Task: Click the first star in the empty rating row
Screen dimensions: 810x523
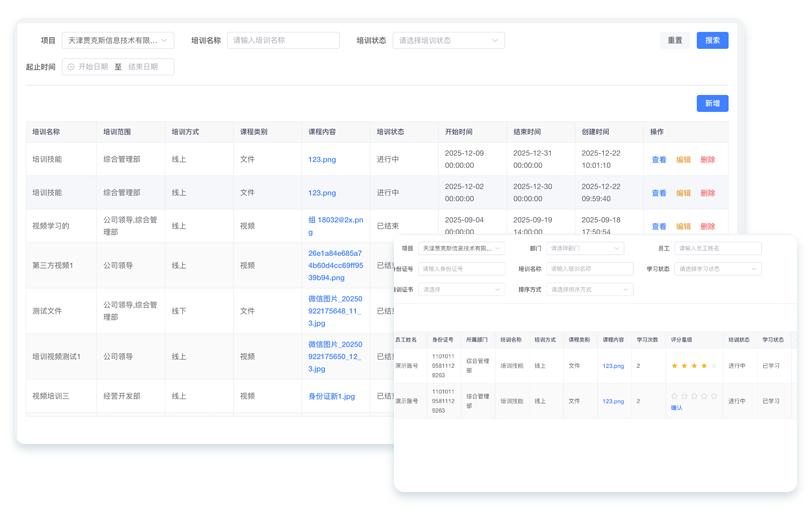Action: [x=673, y=396]
